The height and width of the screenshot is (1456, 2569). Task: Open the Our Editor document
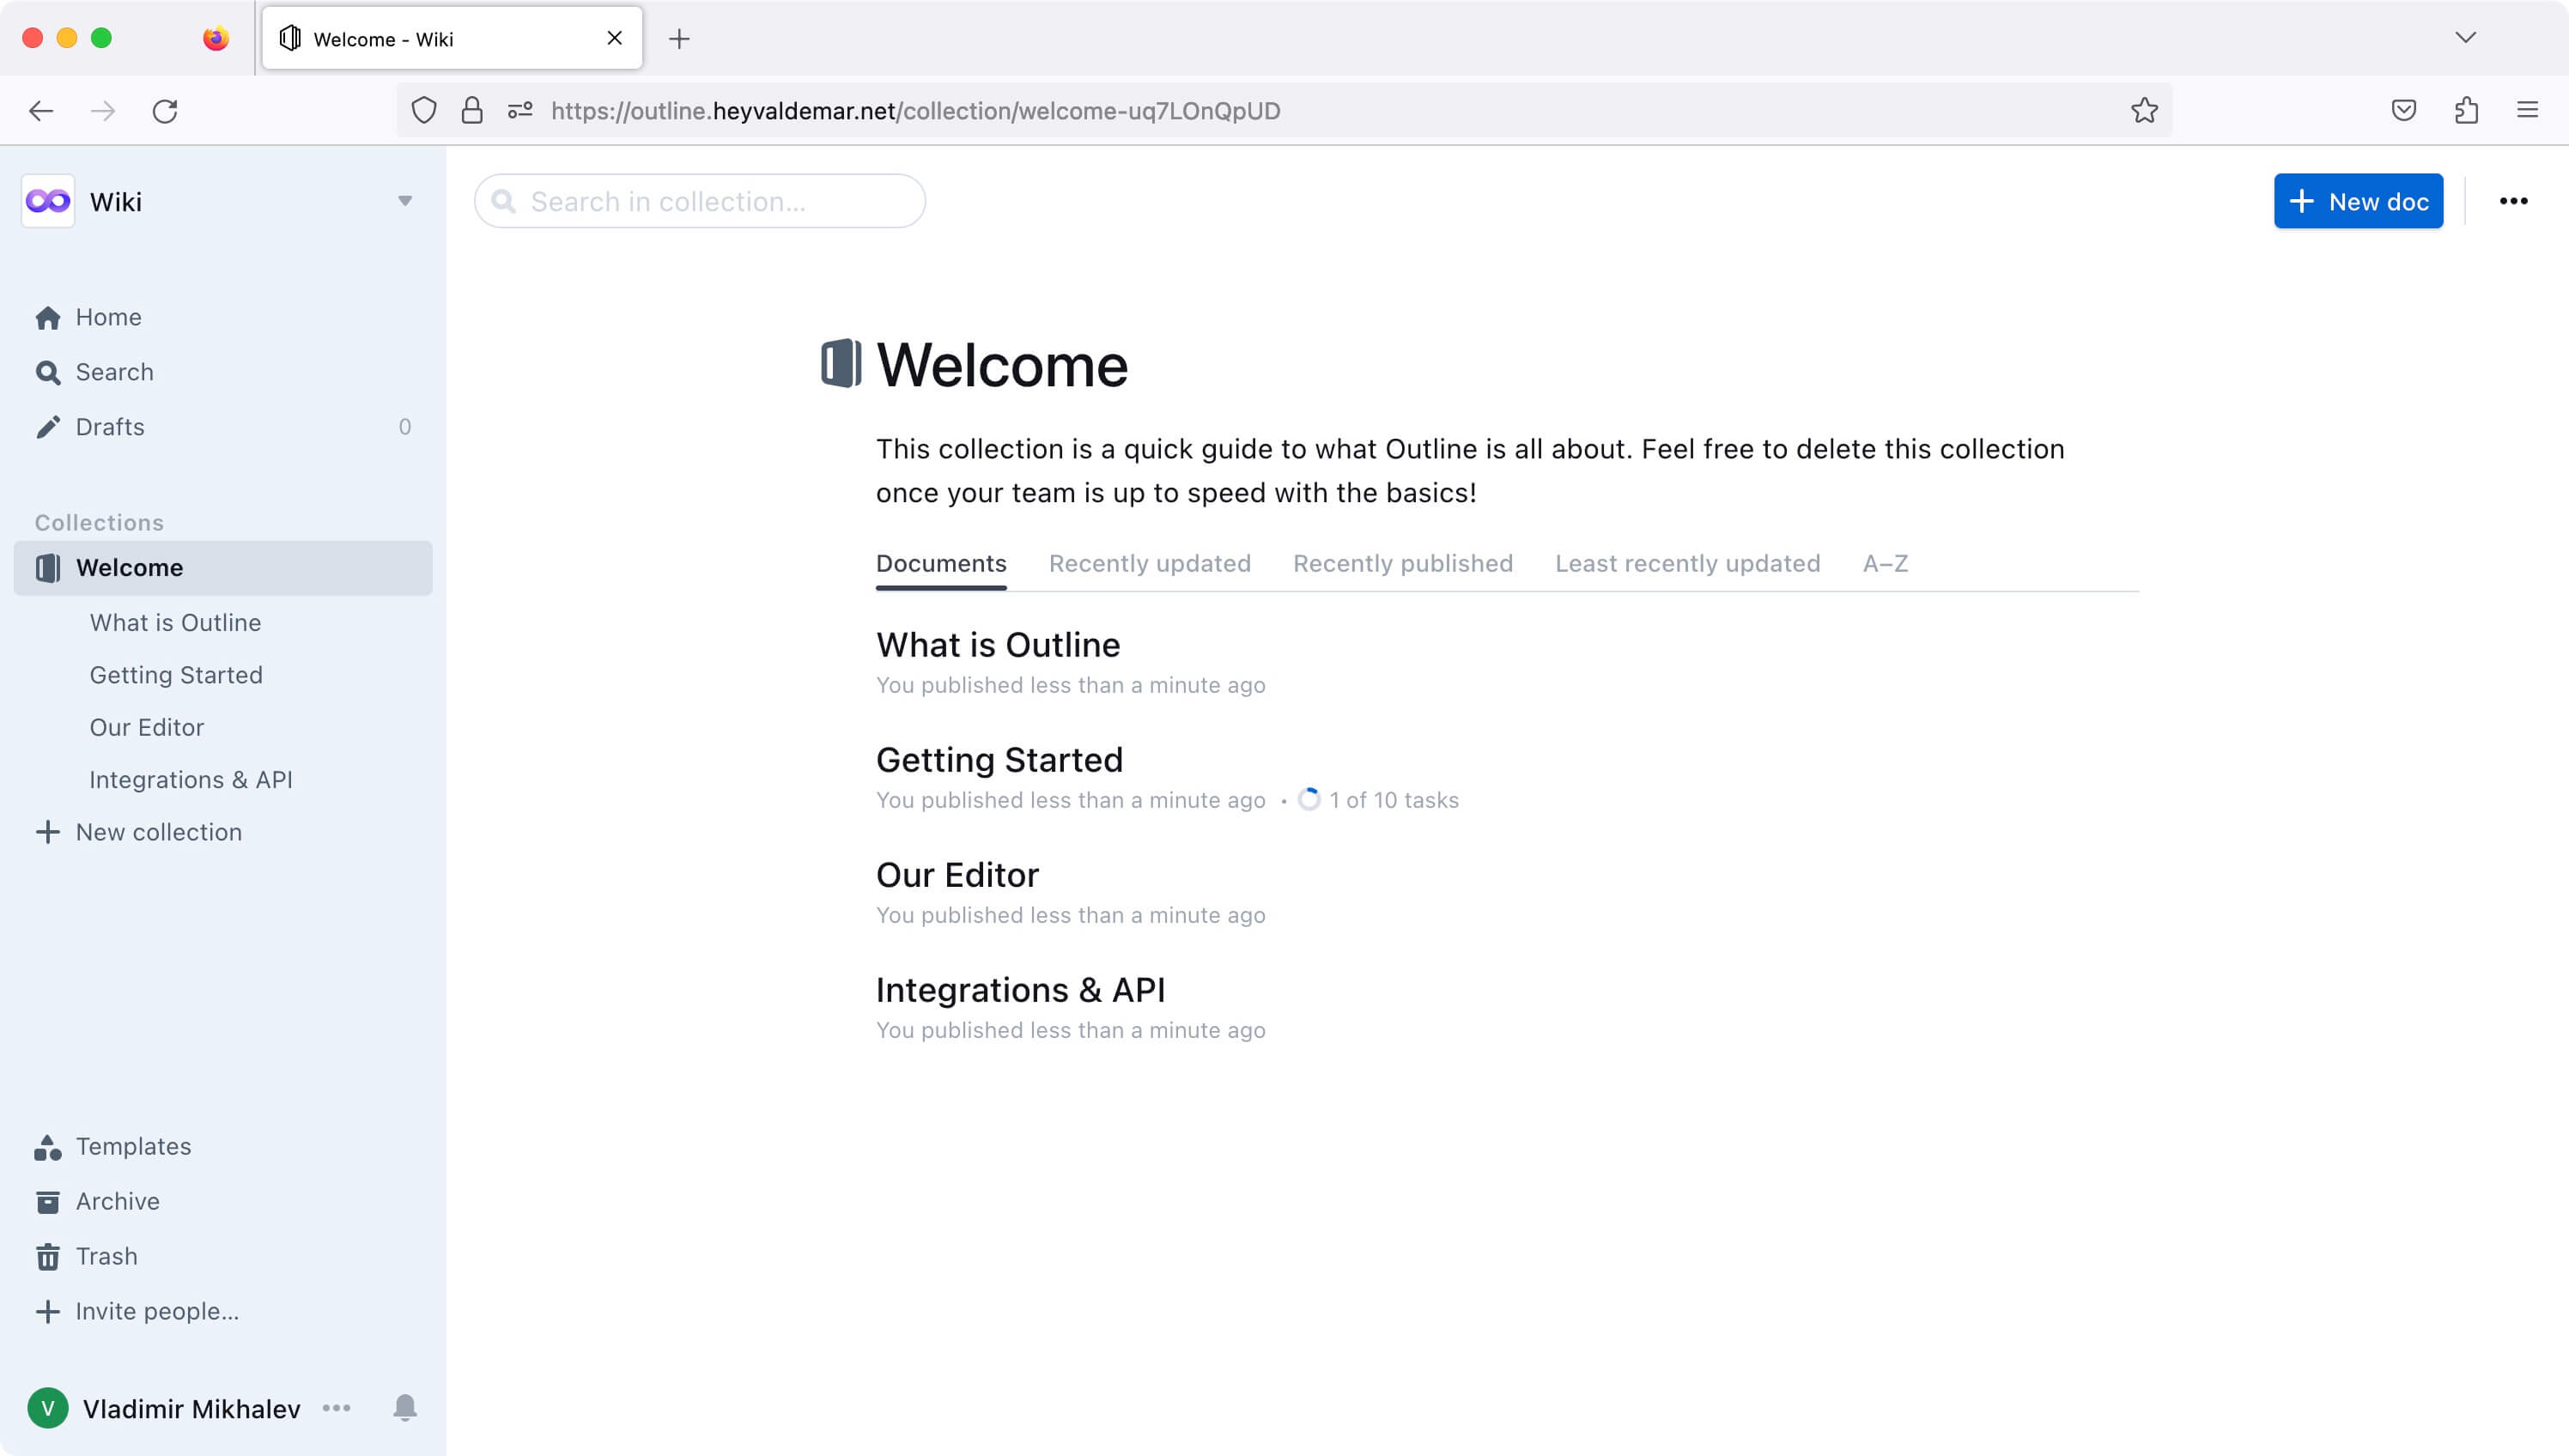(x=958, y=875)
